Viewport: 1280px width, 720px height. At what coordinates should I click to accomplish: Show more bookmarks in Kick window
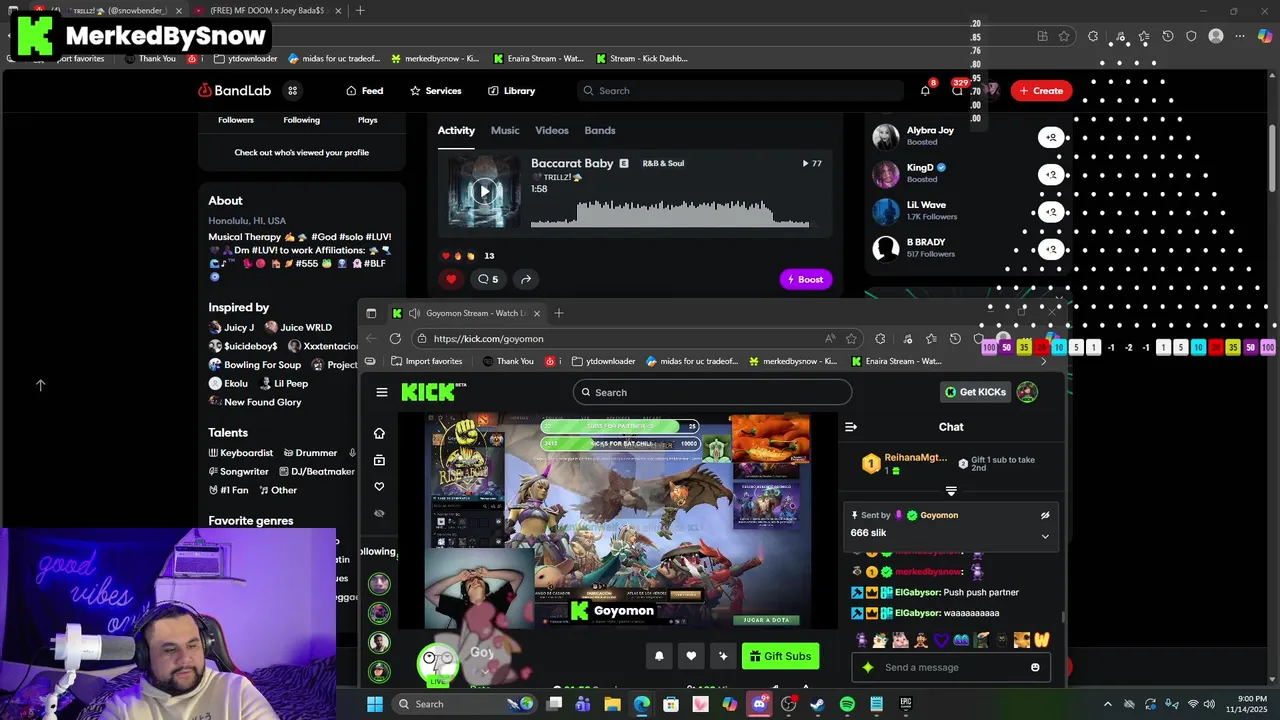1043,361
